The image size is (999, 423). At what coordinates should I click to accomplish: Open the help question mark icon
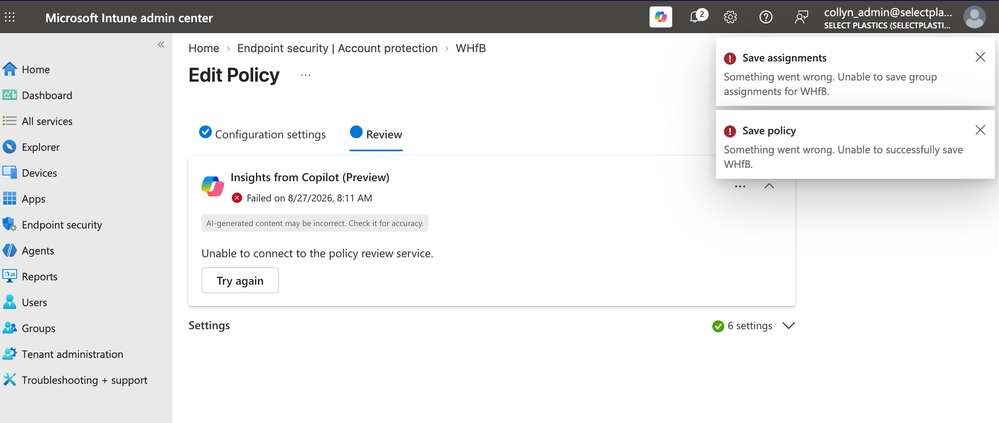(x=766, y=17)
